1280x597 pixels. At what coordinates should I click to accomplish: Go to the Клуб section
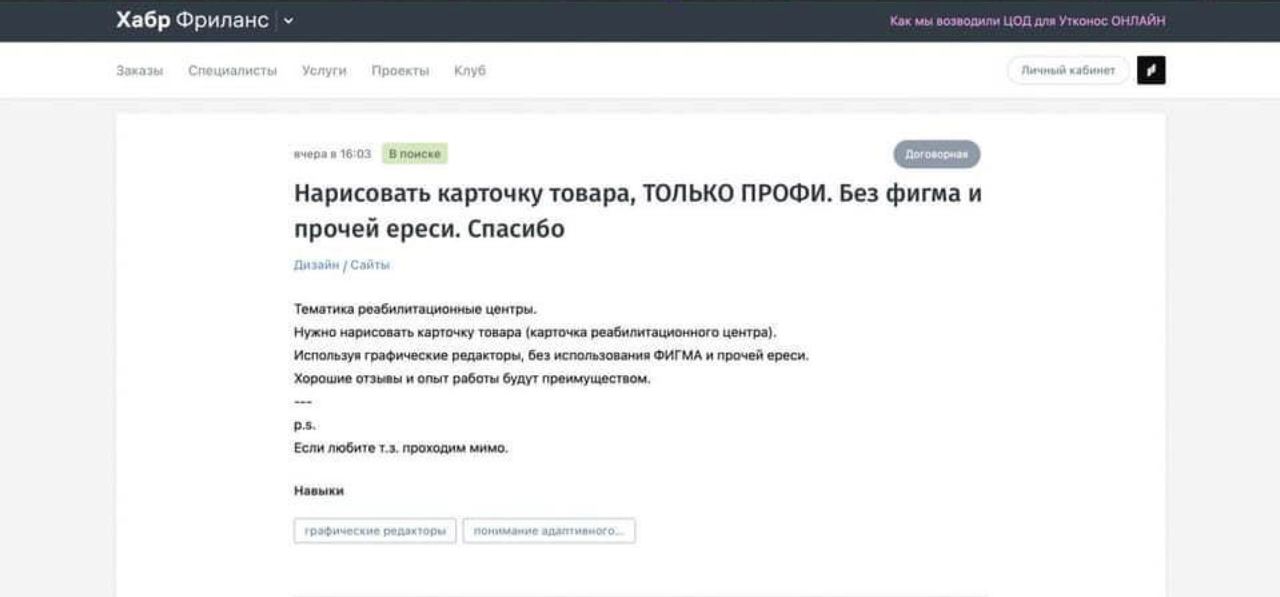pos(470,71)
